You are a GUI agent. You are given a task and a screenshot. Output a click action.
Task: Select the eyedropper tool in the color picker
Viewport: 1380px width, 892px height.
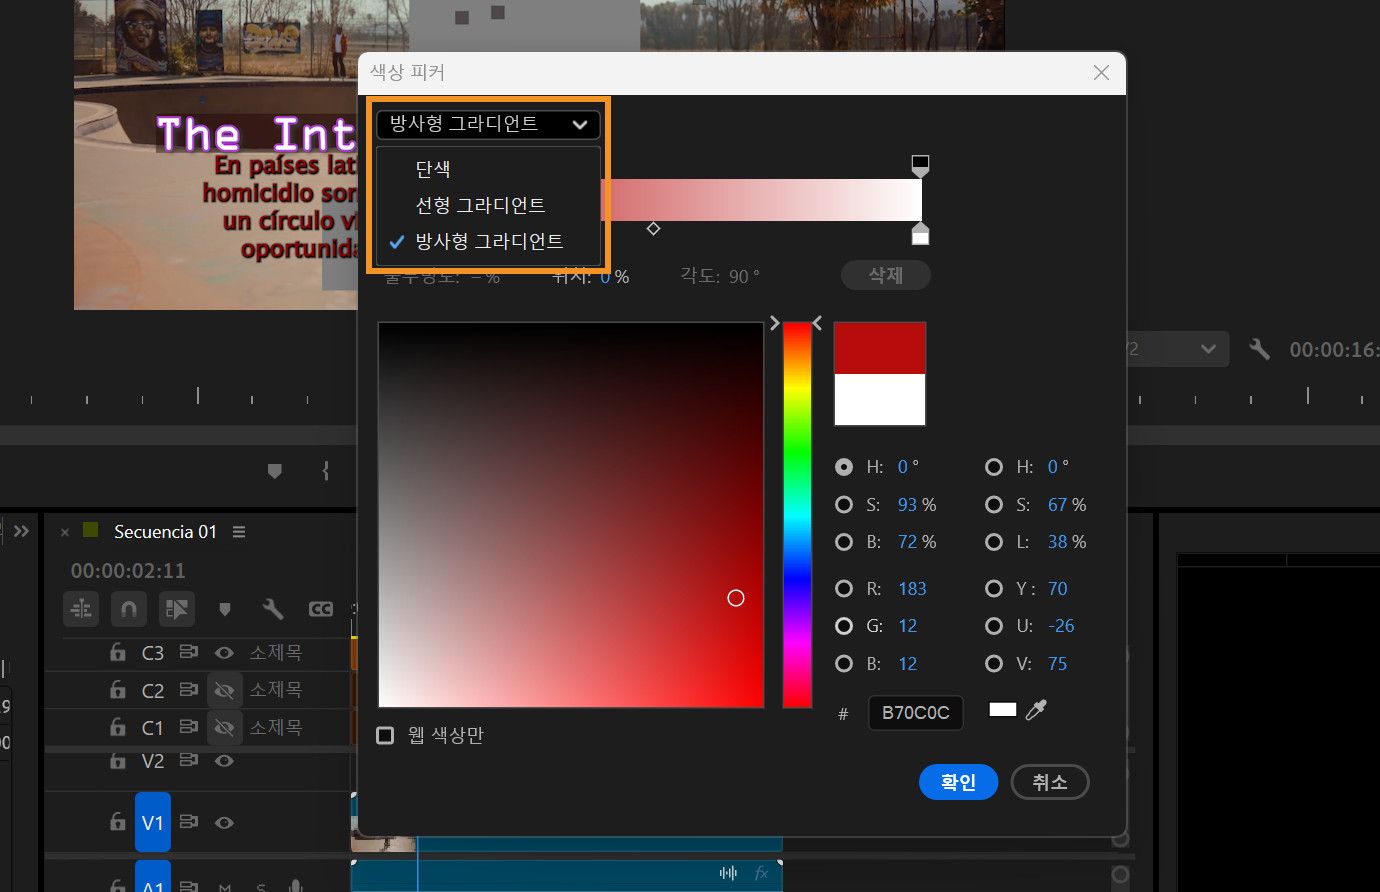[1037, 710]
